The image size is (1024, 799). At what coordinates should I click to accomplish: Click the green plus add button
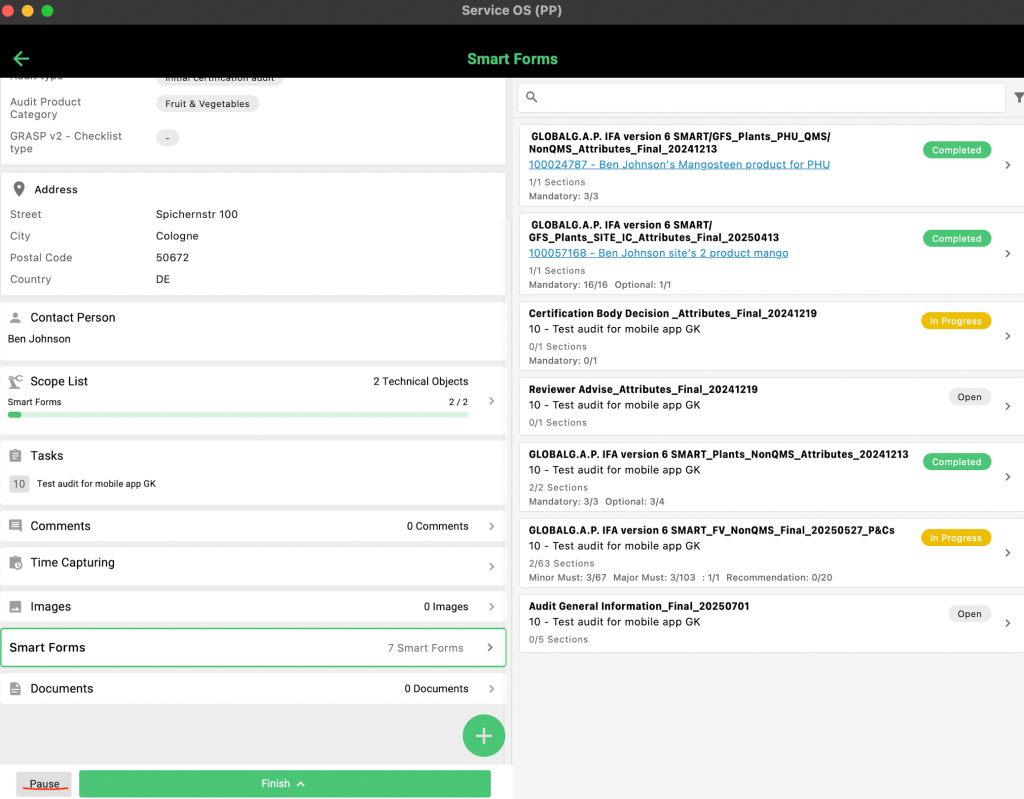coord(484,736)
